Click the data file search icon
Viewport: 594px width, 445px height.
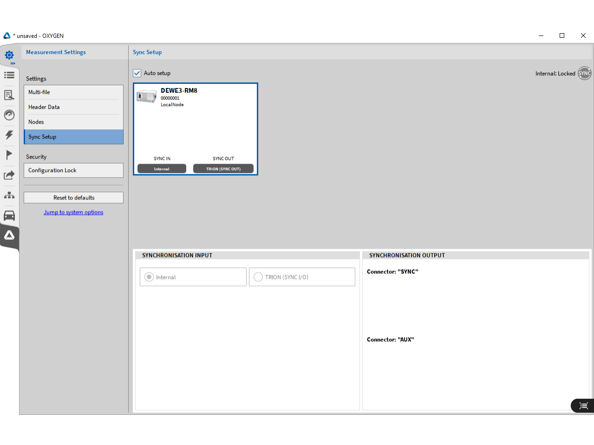coord(9,95)
